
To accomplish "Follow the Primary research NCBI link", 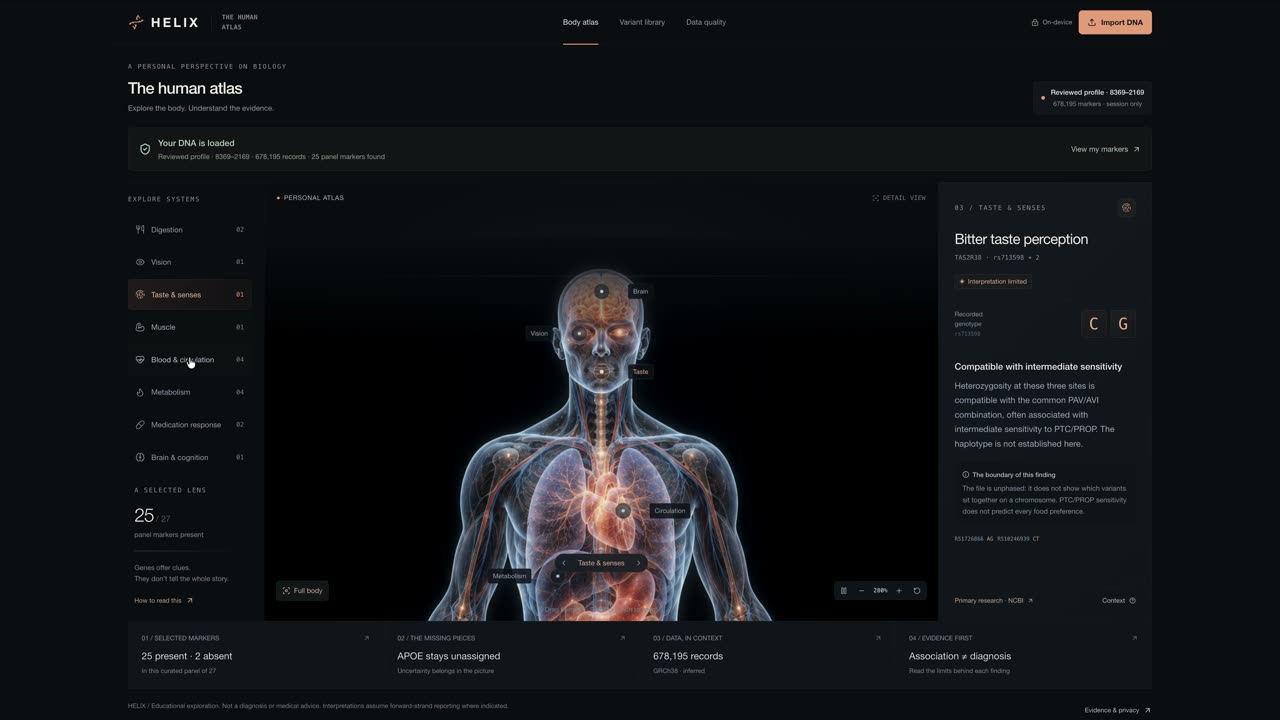I will [993, 601].
